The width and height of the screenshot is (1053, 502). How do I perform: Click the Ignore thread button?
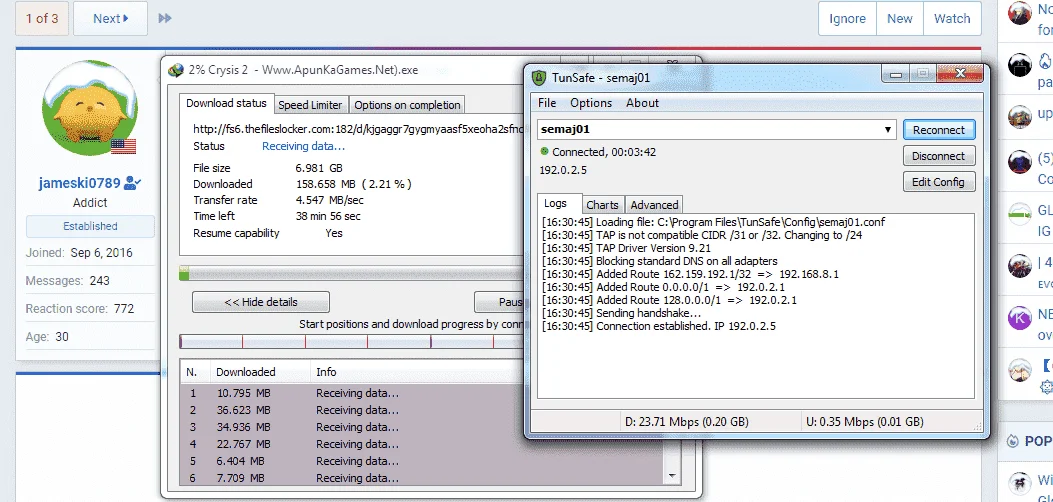pyautogui.click(x=847, y=18)
